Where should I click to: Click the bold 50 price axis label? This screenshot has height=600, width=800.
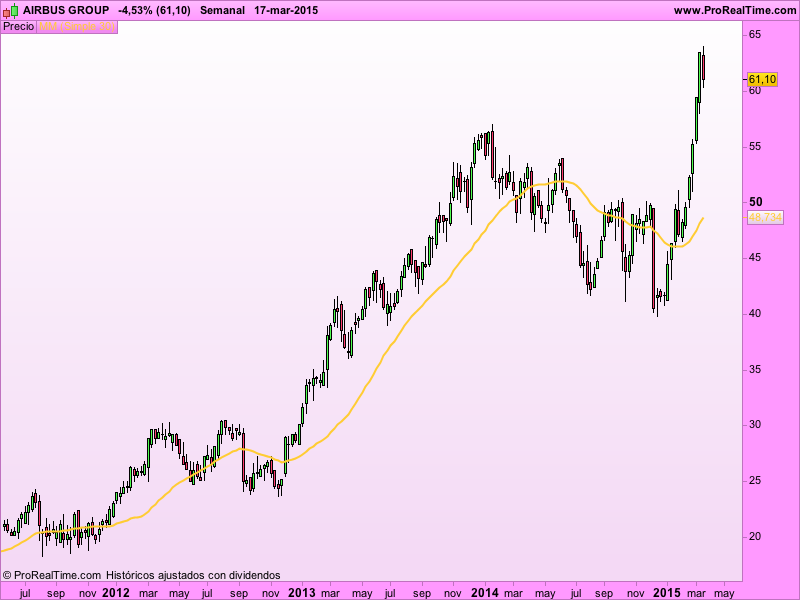coord(756,202)
